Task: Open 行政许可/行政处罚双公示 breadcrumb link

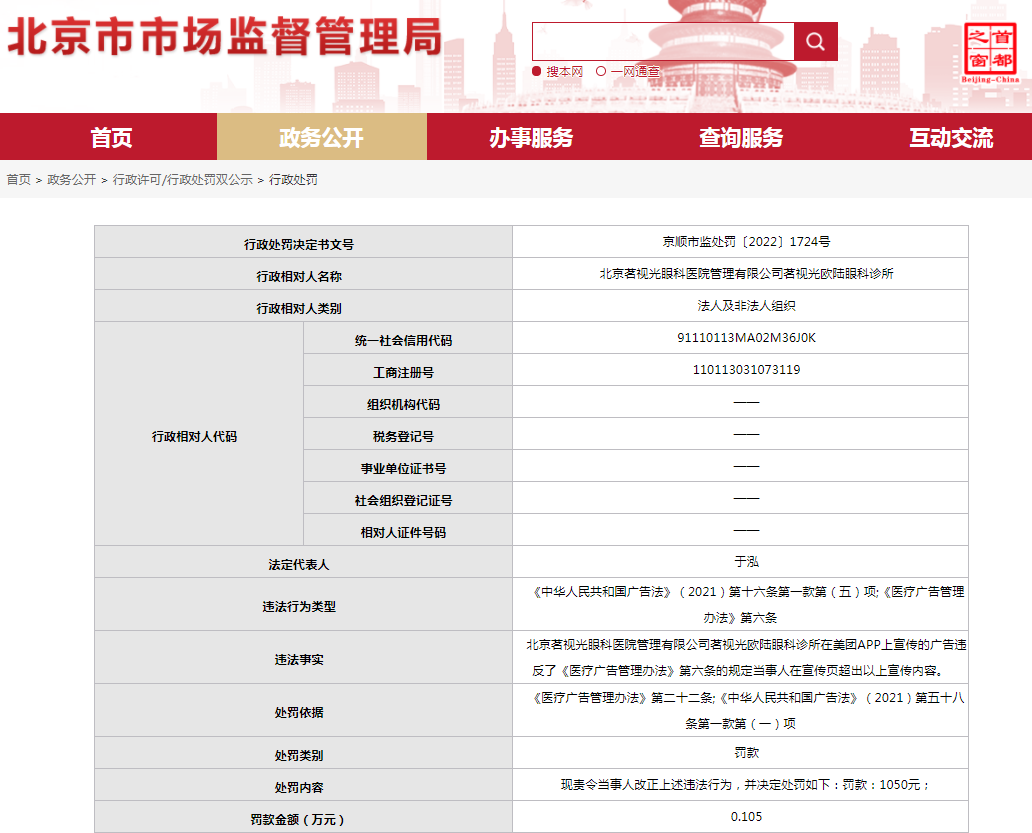Action: 183,180
